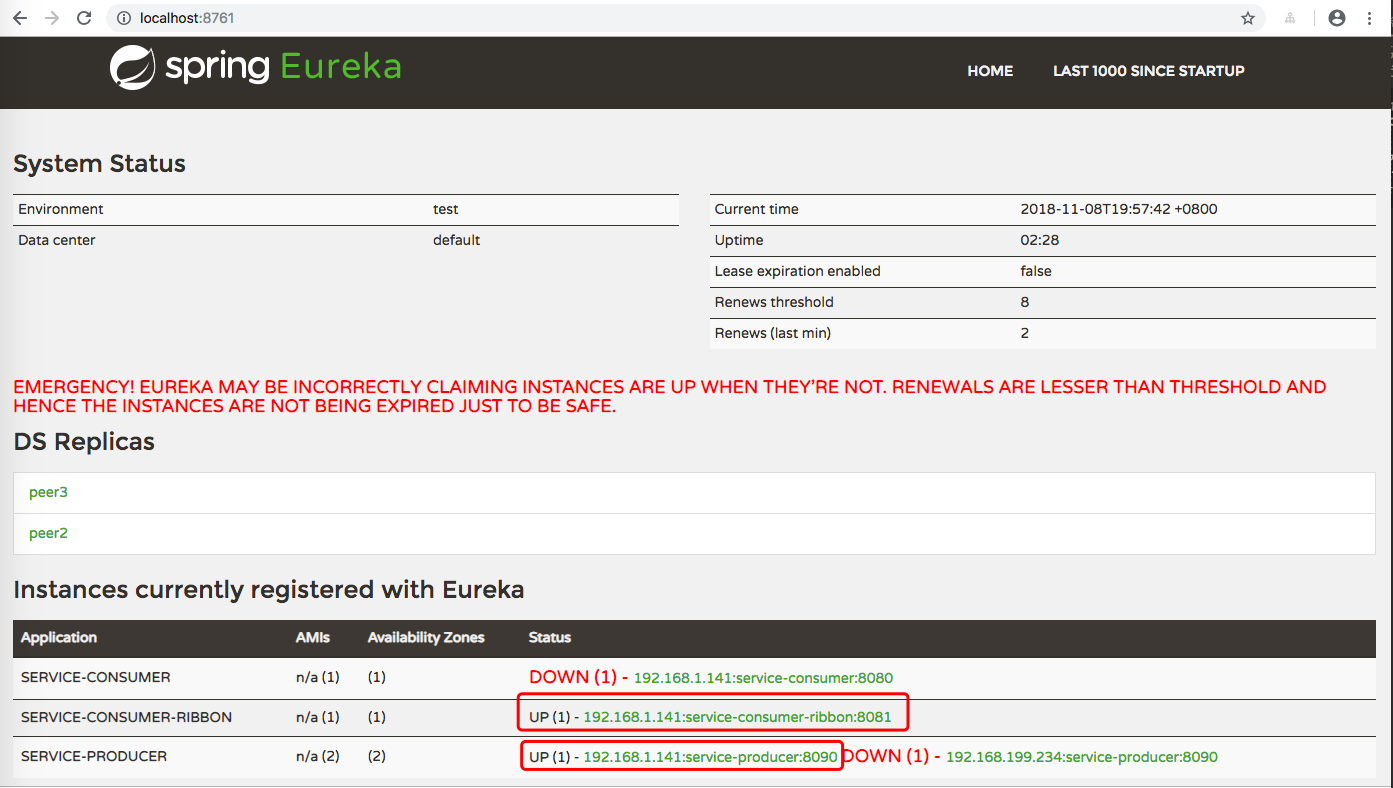This screenshot has width=1393, height=788.
Task: Click the Renews threshold label
Action: [x=774, y=302]
